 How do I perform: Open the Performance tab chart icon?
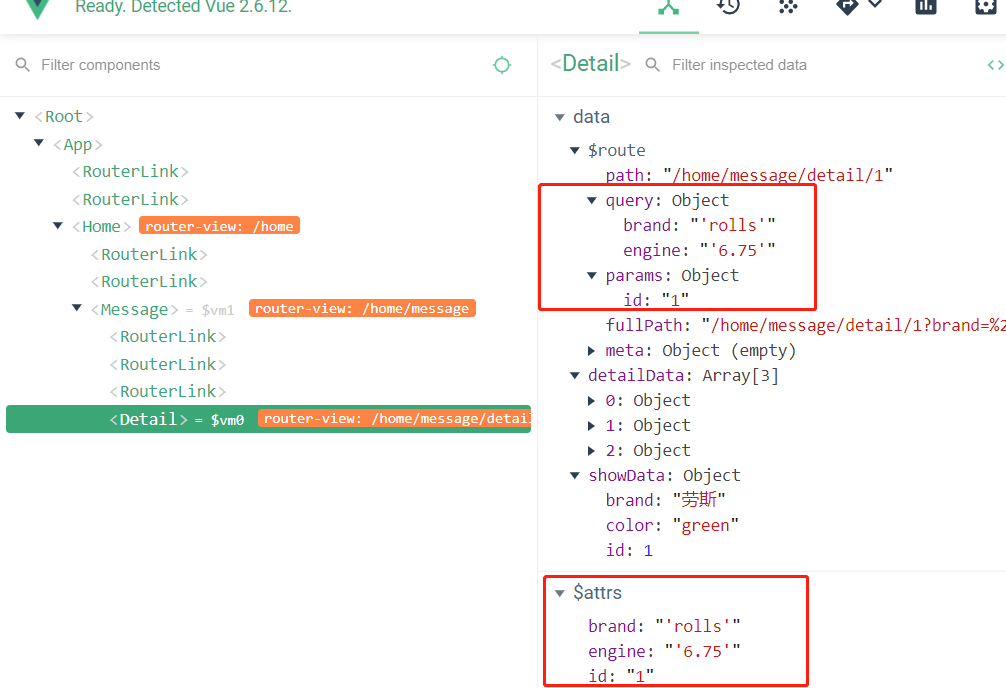926,6
